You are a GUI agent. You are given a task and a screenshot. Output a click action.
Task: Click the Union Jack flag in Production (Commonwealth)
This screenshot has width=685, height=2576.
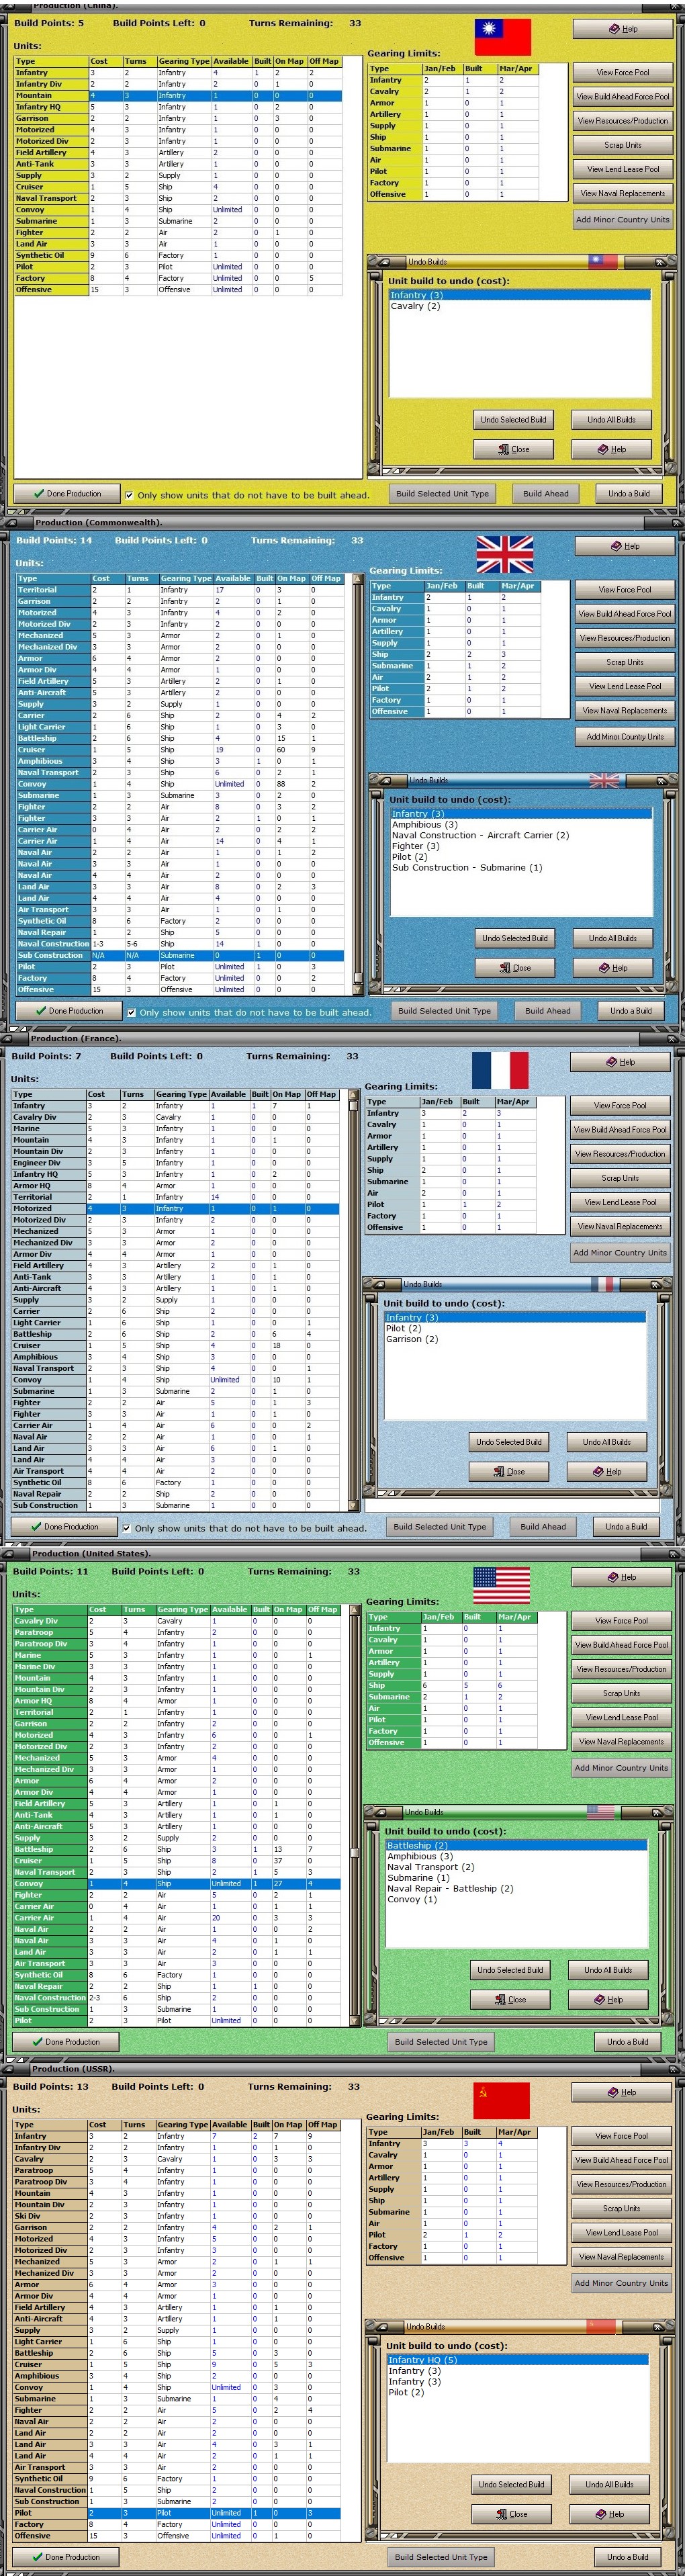504,554
